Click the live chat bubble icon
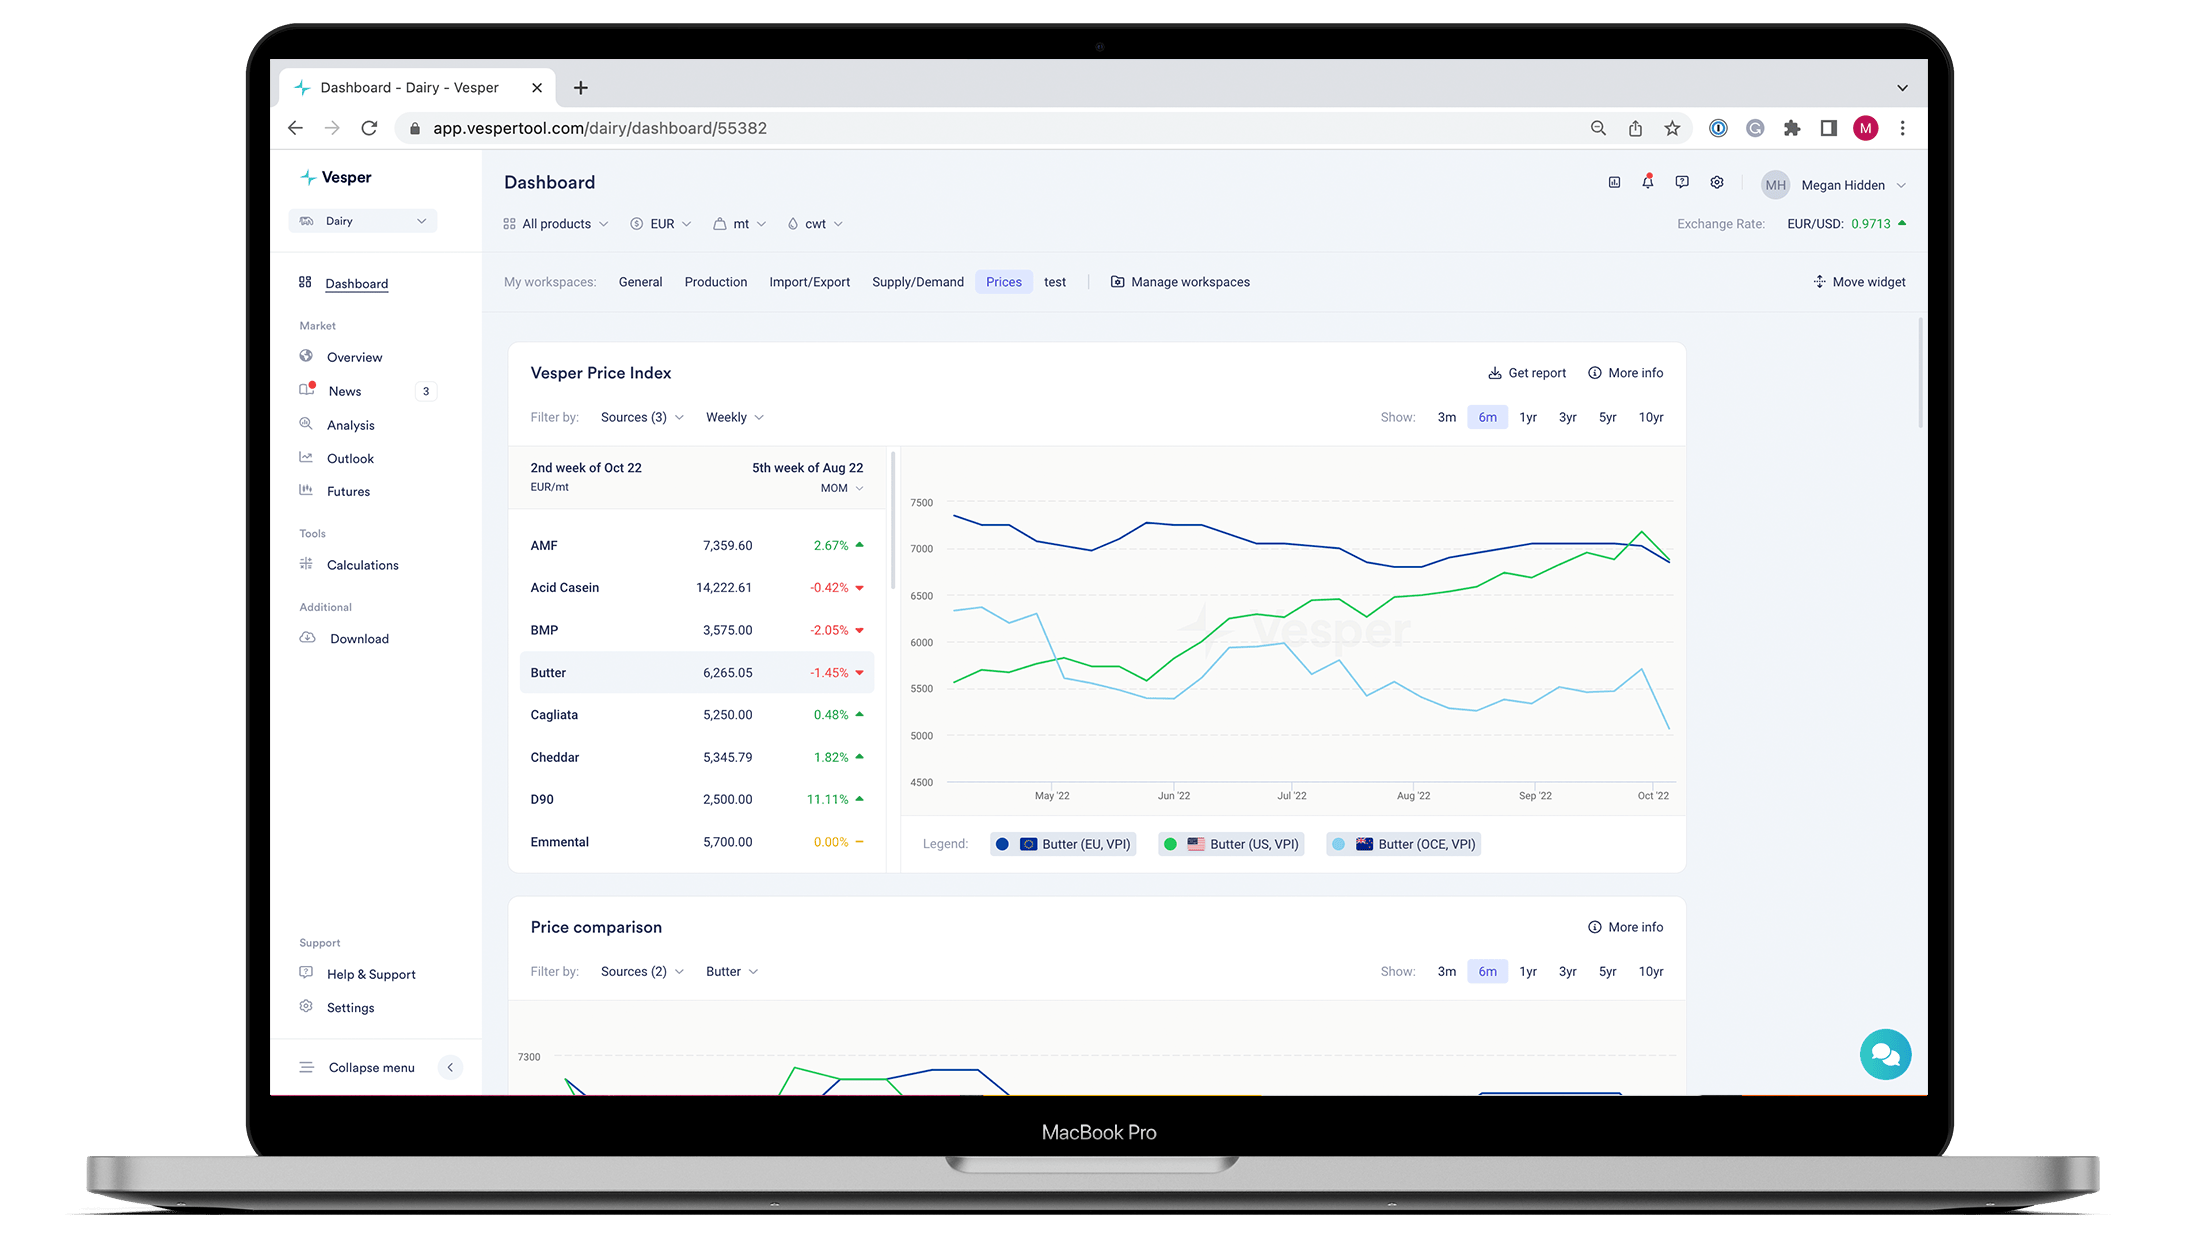 1885,1054
